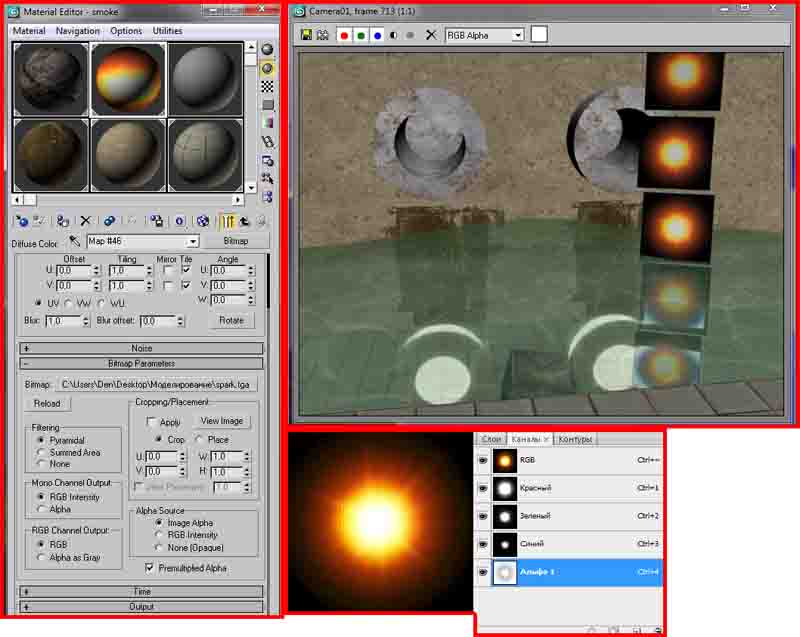This screenshot has width=800, height=637.
Task: Enable the red channel in render window
Action: 343,35
